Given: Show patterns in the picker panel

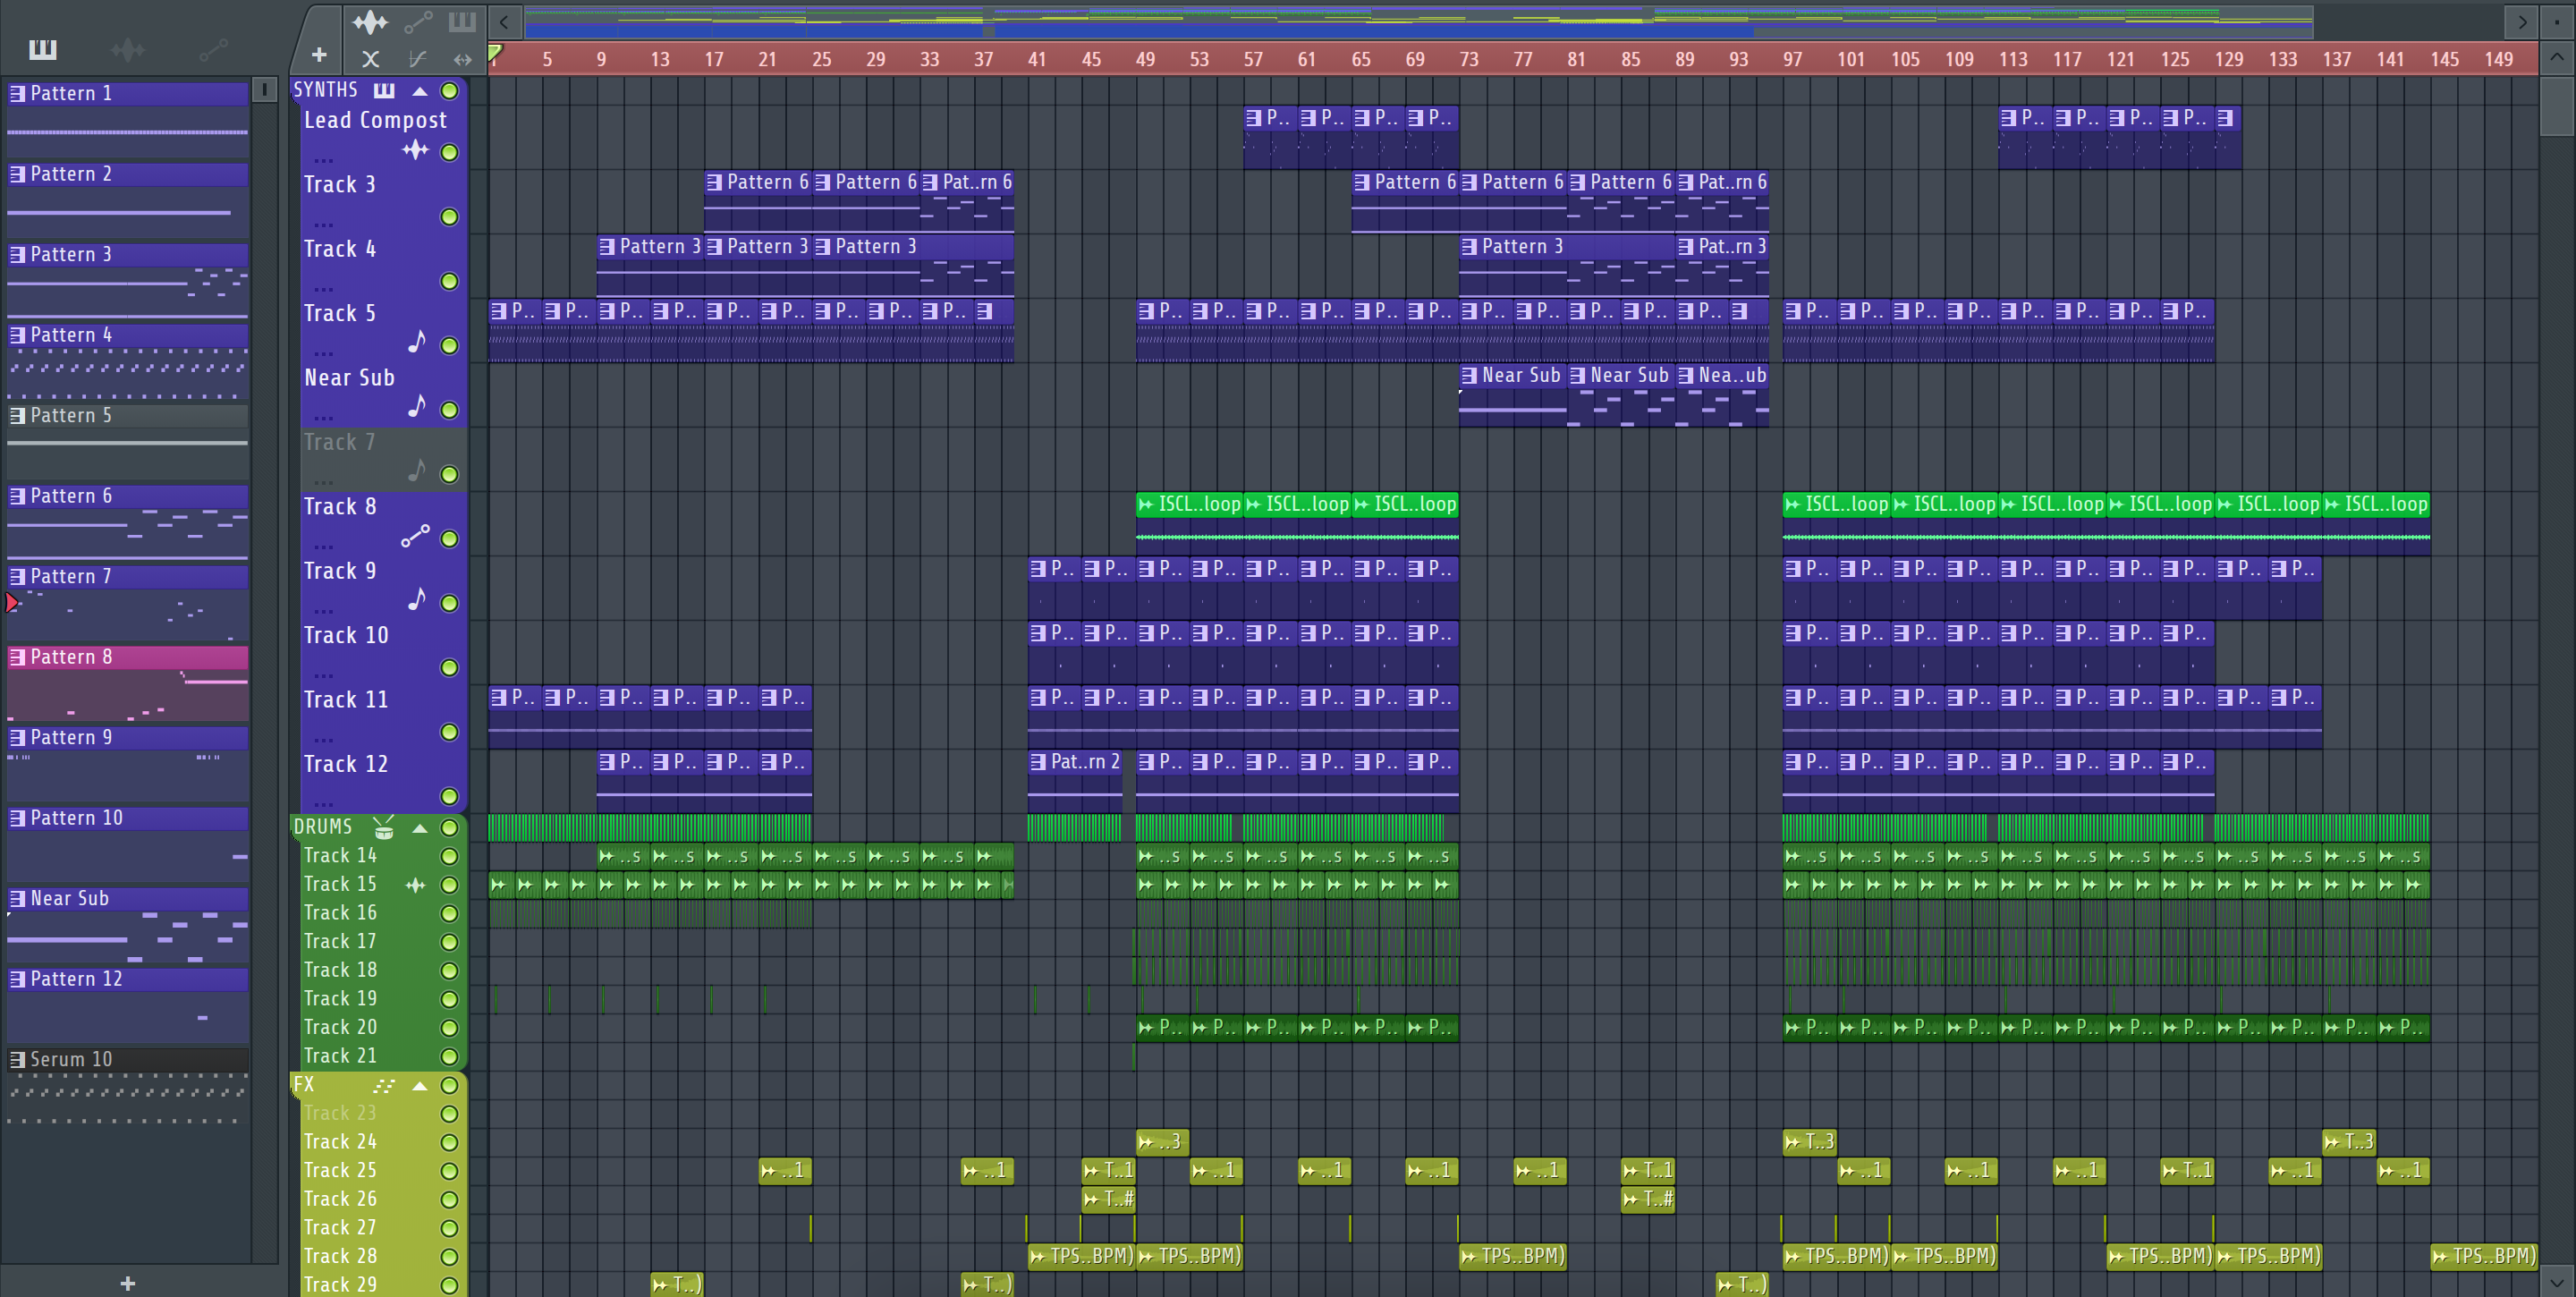Looking at the screenshot, I should point(42,49).
